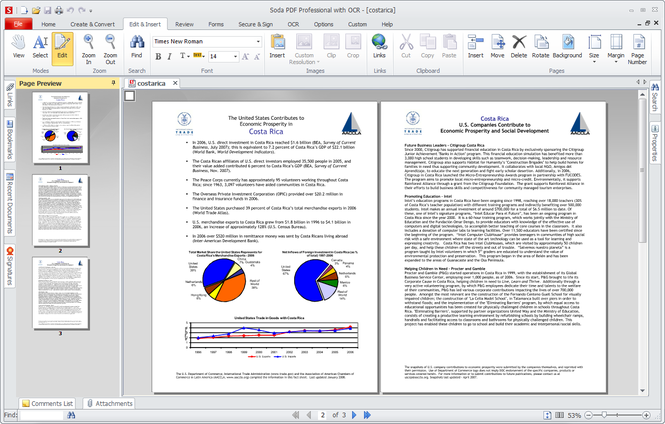Screen dimensions: 665x424
Task: Click the page Background icon
Action: pyautogui.click(x=567, y=46)
